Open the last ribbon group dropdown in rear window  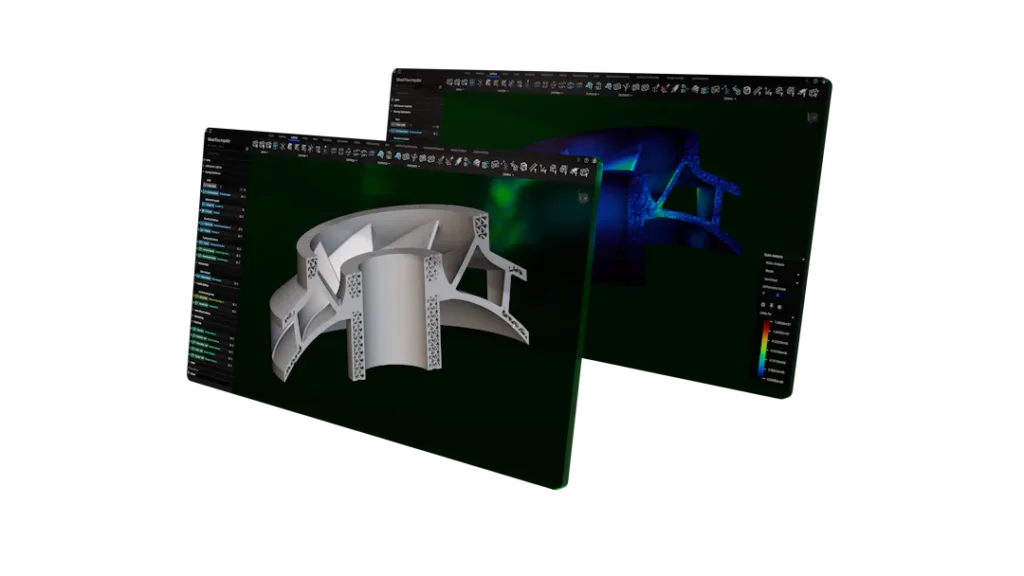(729, 99)
